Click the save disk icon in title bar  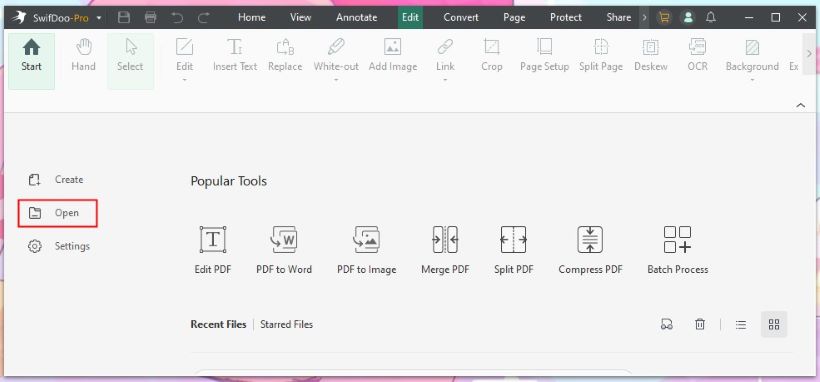pyautogui.click(x=124, y=18)
